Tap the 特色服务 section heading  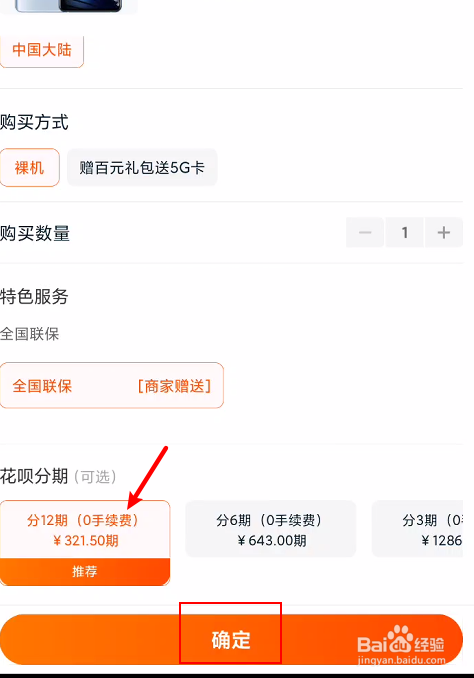click(x=34, y=297)
